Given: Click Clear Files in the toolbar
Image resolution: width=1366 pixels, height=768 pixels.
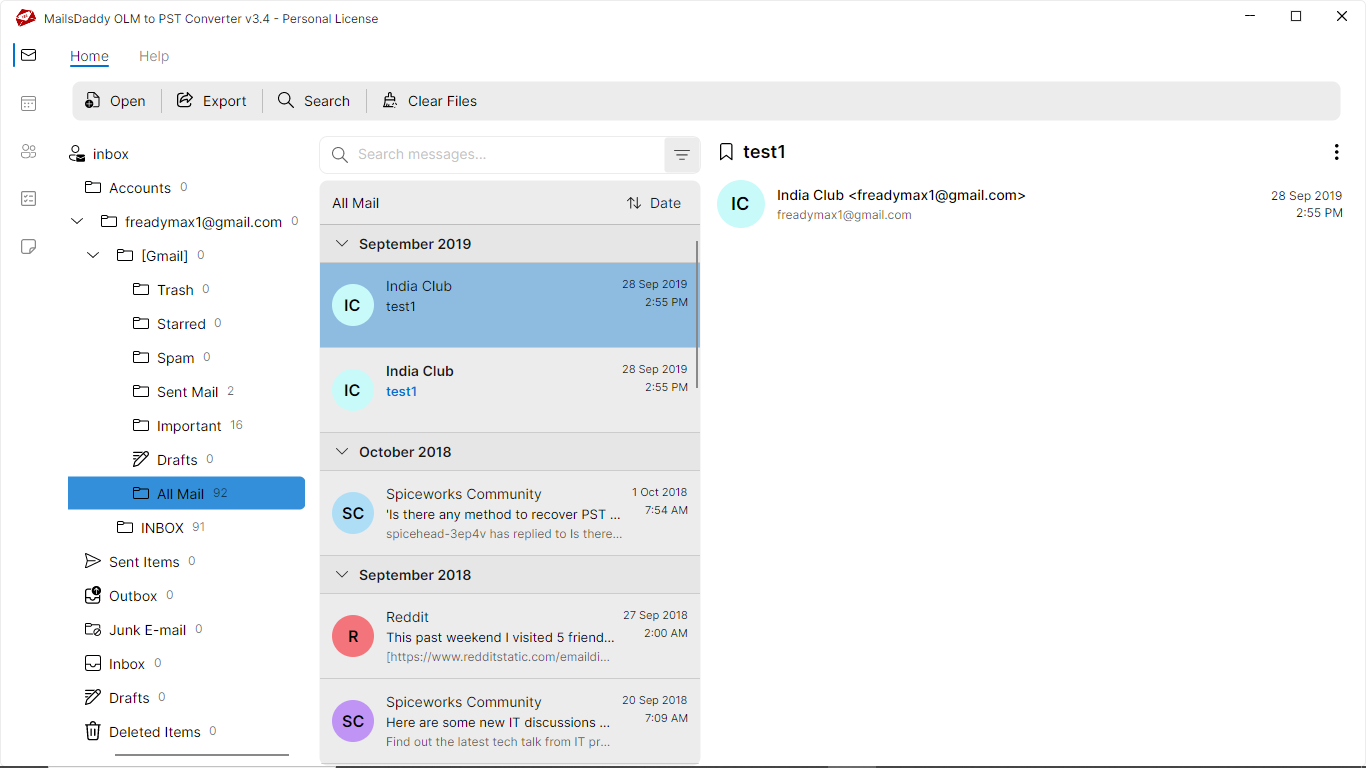Looking at the screenshot, I should pos(430,101).
